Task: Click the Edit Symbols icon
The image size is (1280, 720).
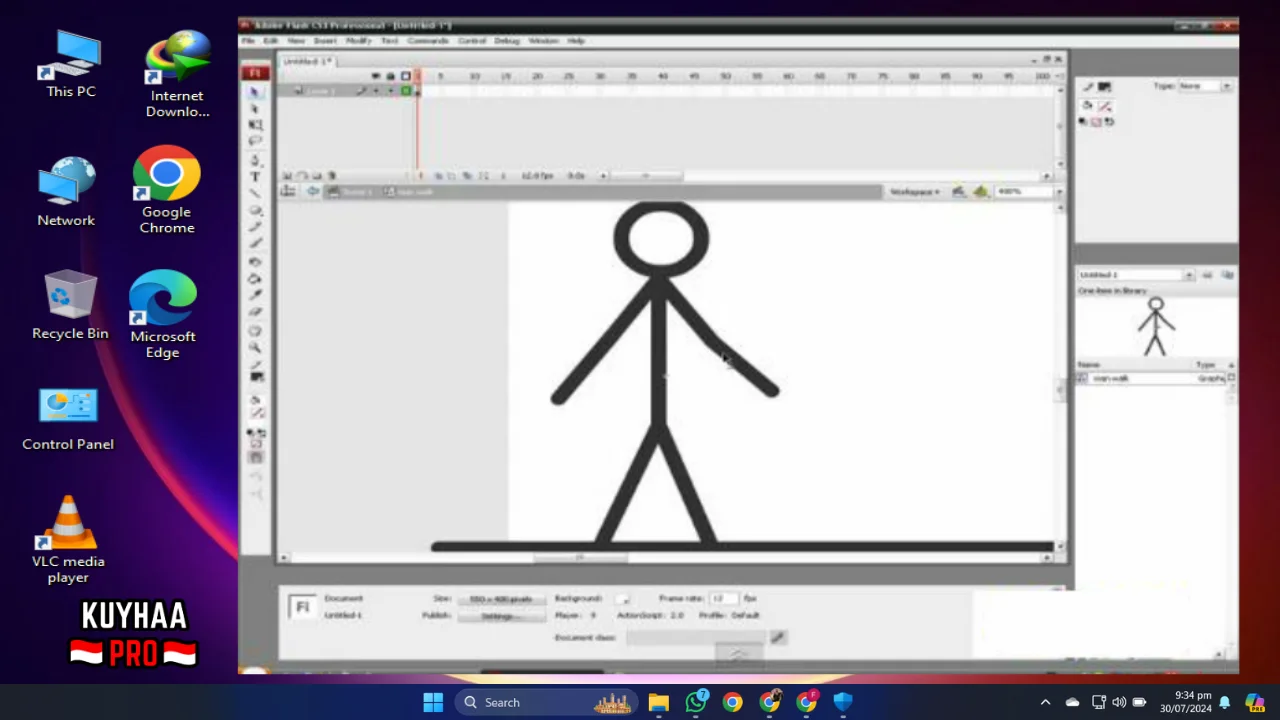Action: (981, 191)
